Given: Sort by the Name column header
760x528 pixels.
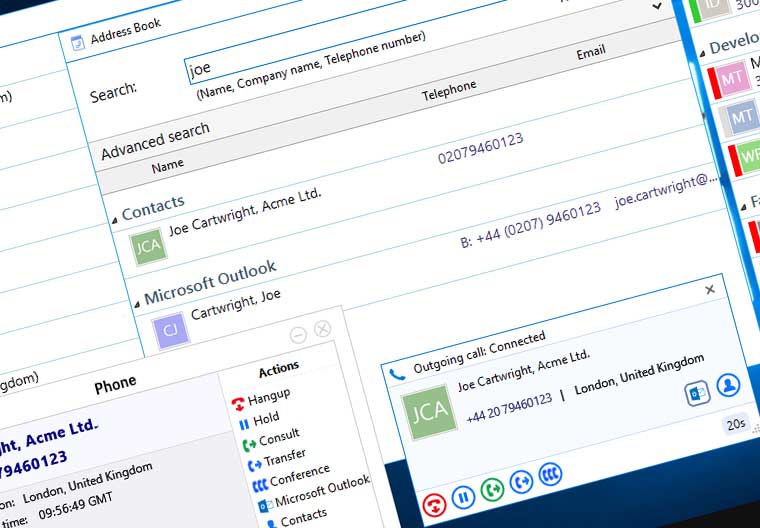Looking at the screenshot, I should [x=168, y=166].
